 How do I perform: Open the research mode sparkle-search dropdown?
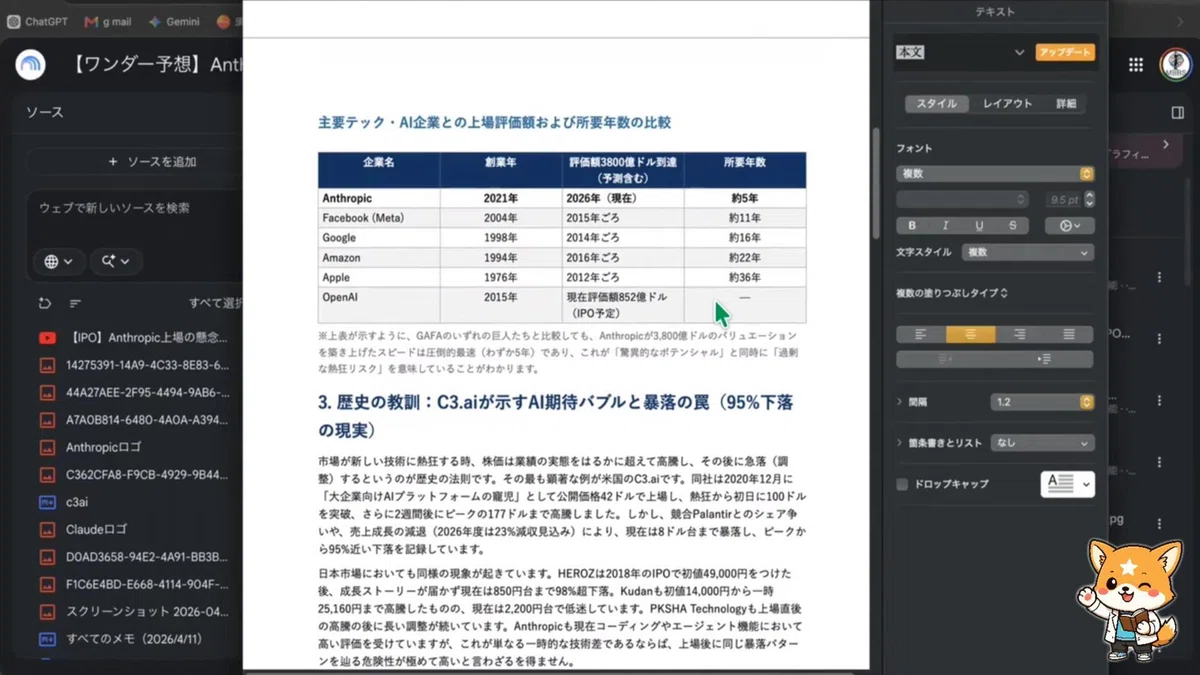coord(116,261)
